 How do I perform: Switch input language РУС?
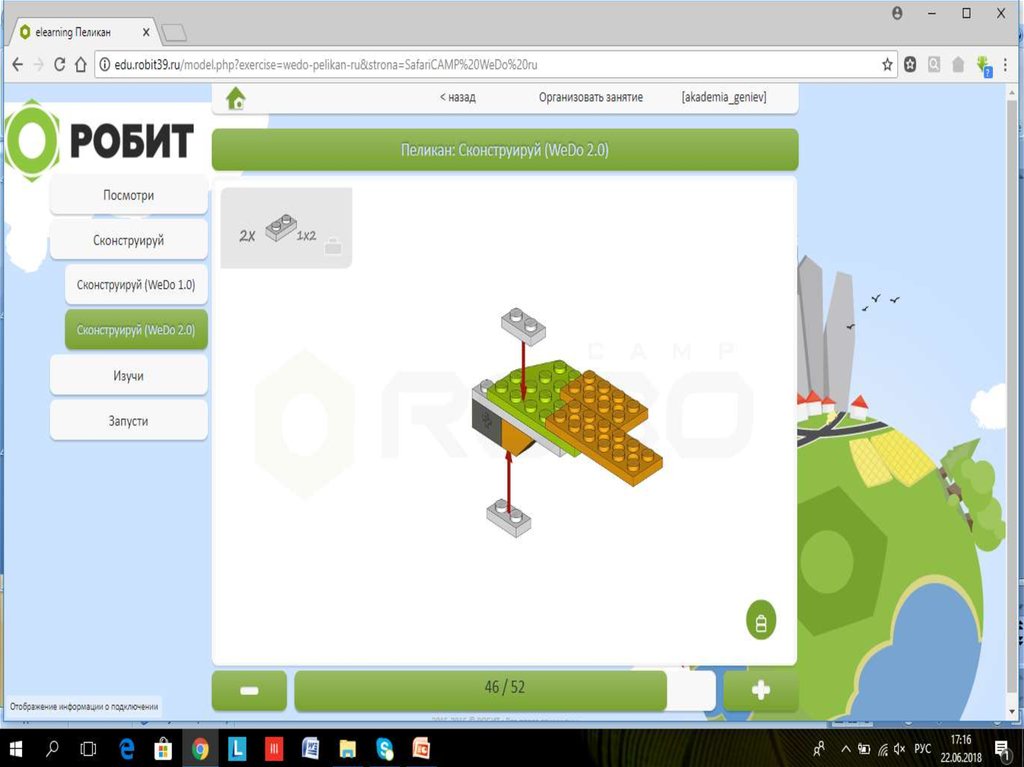coord(922,749)
